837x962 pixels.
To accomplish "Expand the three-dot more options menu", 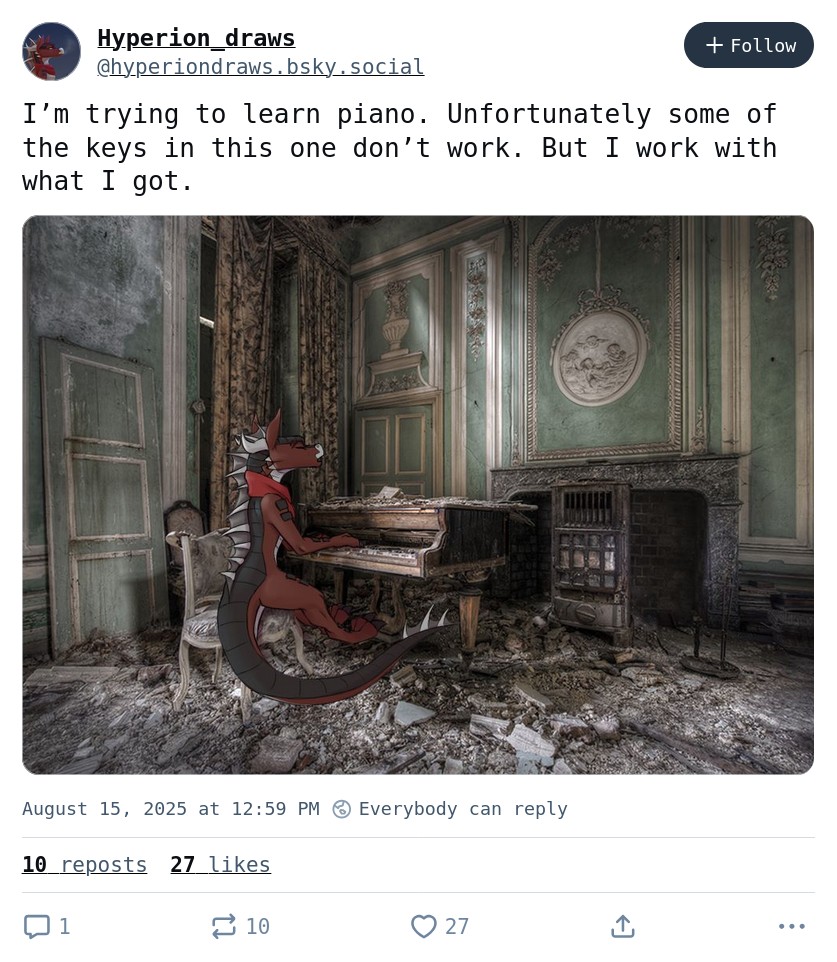I will pyautogui.click(x=792, y=926).
